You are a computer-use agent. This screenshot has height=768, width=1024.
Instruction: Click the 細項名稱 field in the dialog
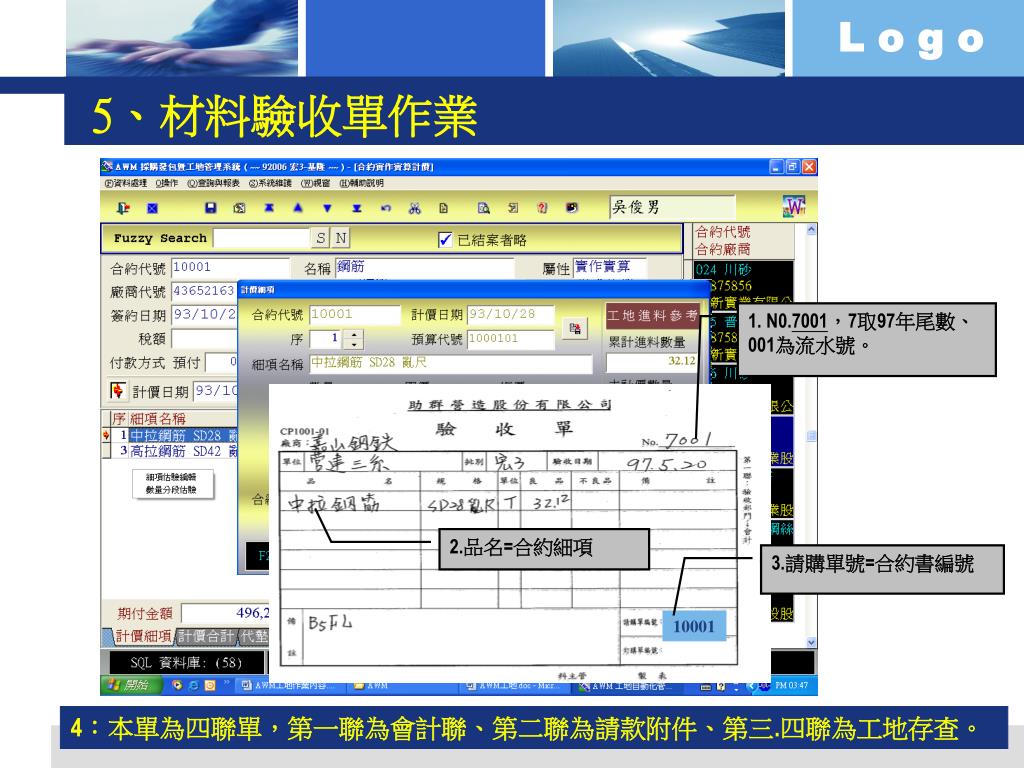451,363
